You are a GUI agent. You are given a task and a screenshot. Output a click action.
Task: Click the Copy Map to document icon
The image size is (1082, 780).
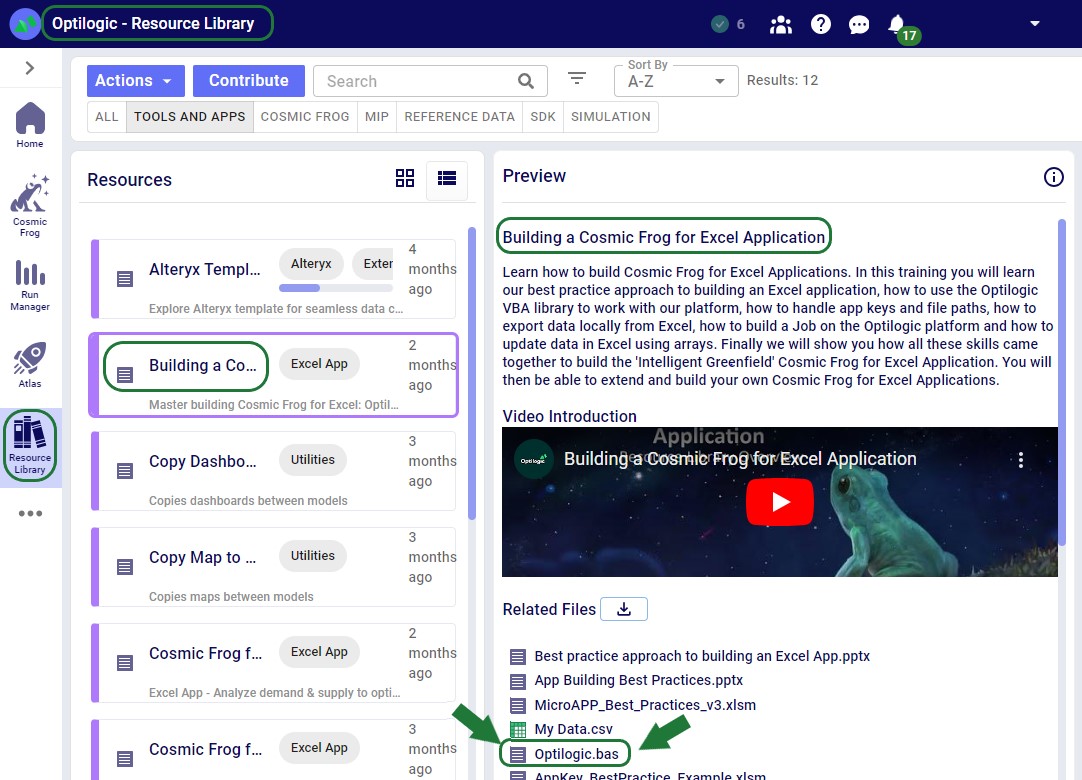pos(125,567)
